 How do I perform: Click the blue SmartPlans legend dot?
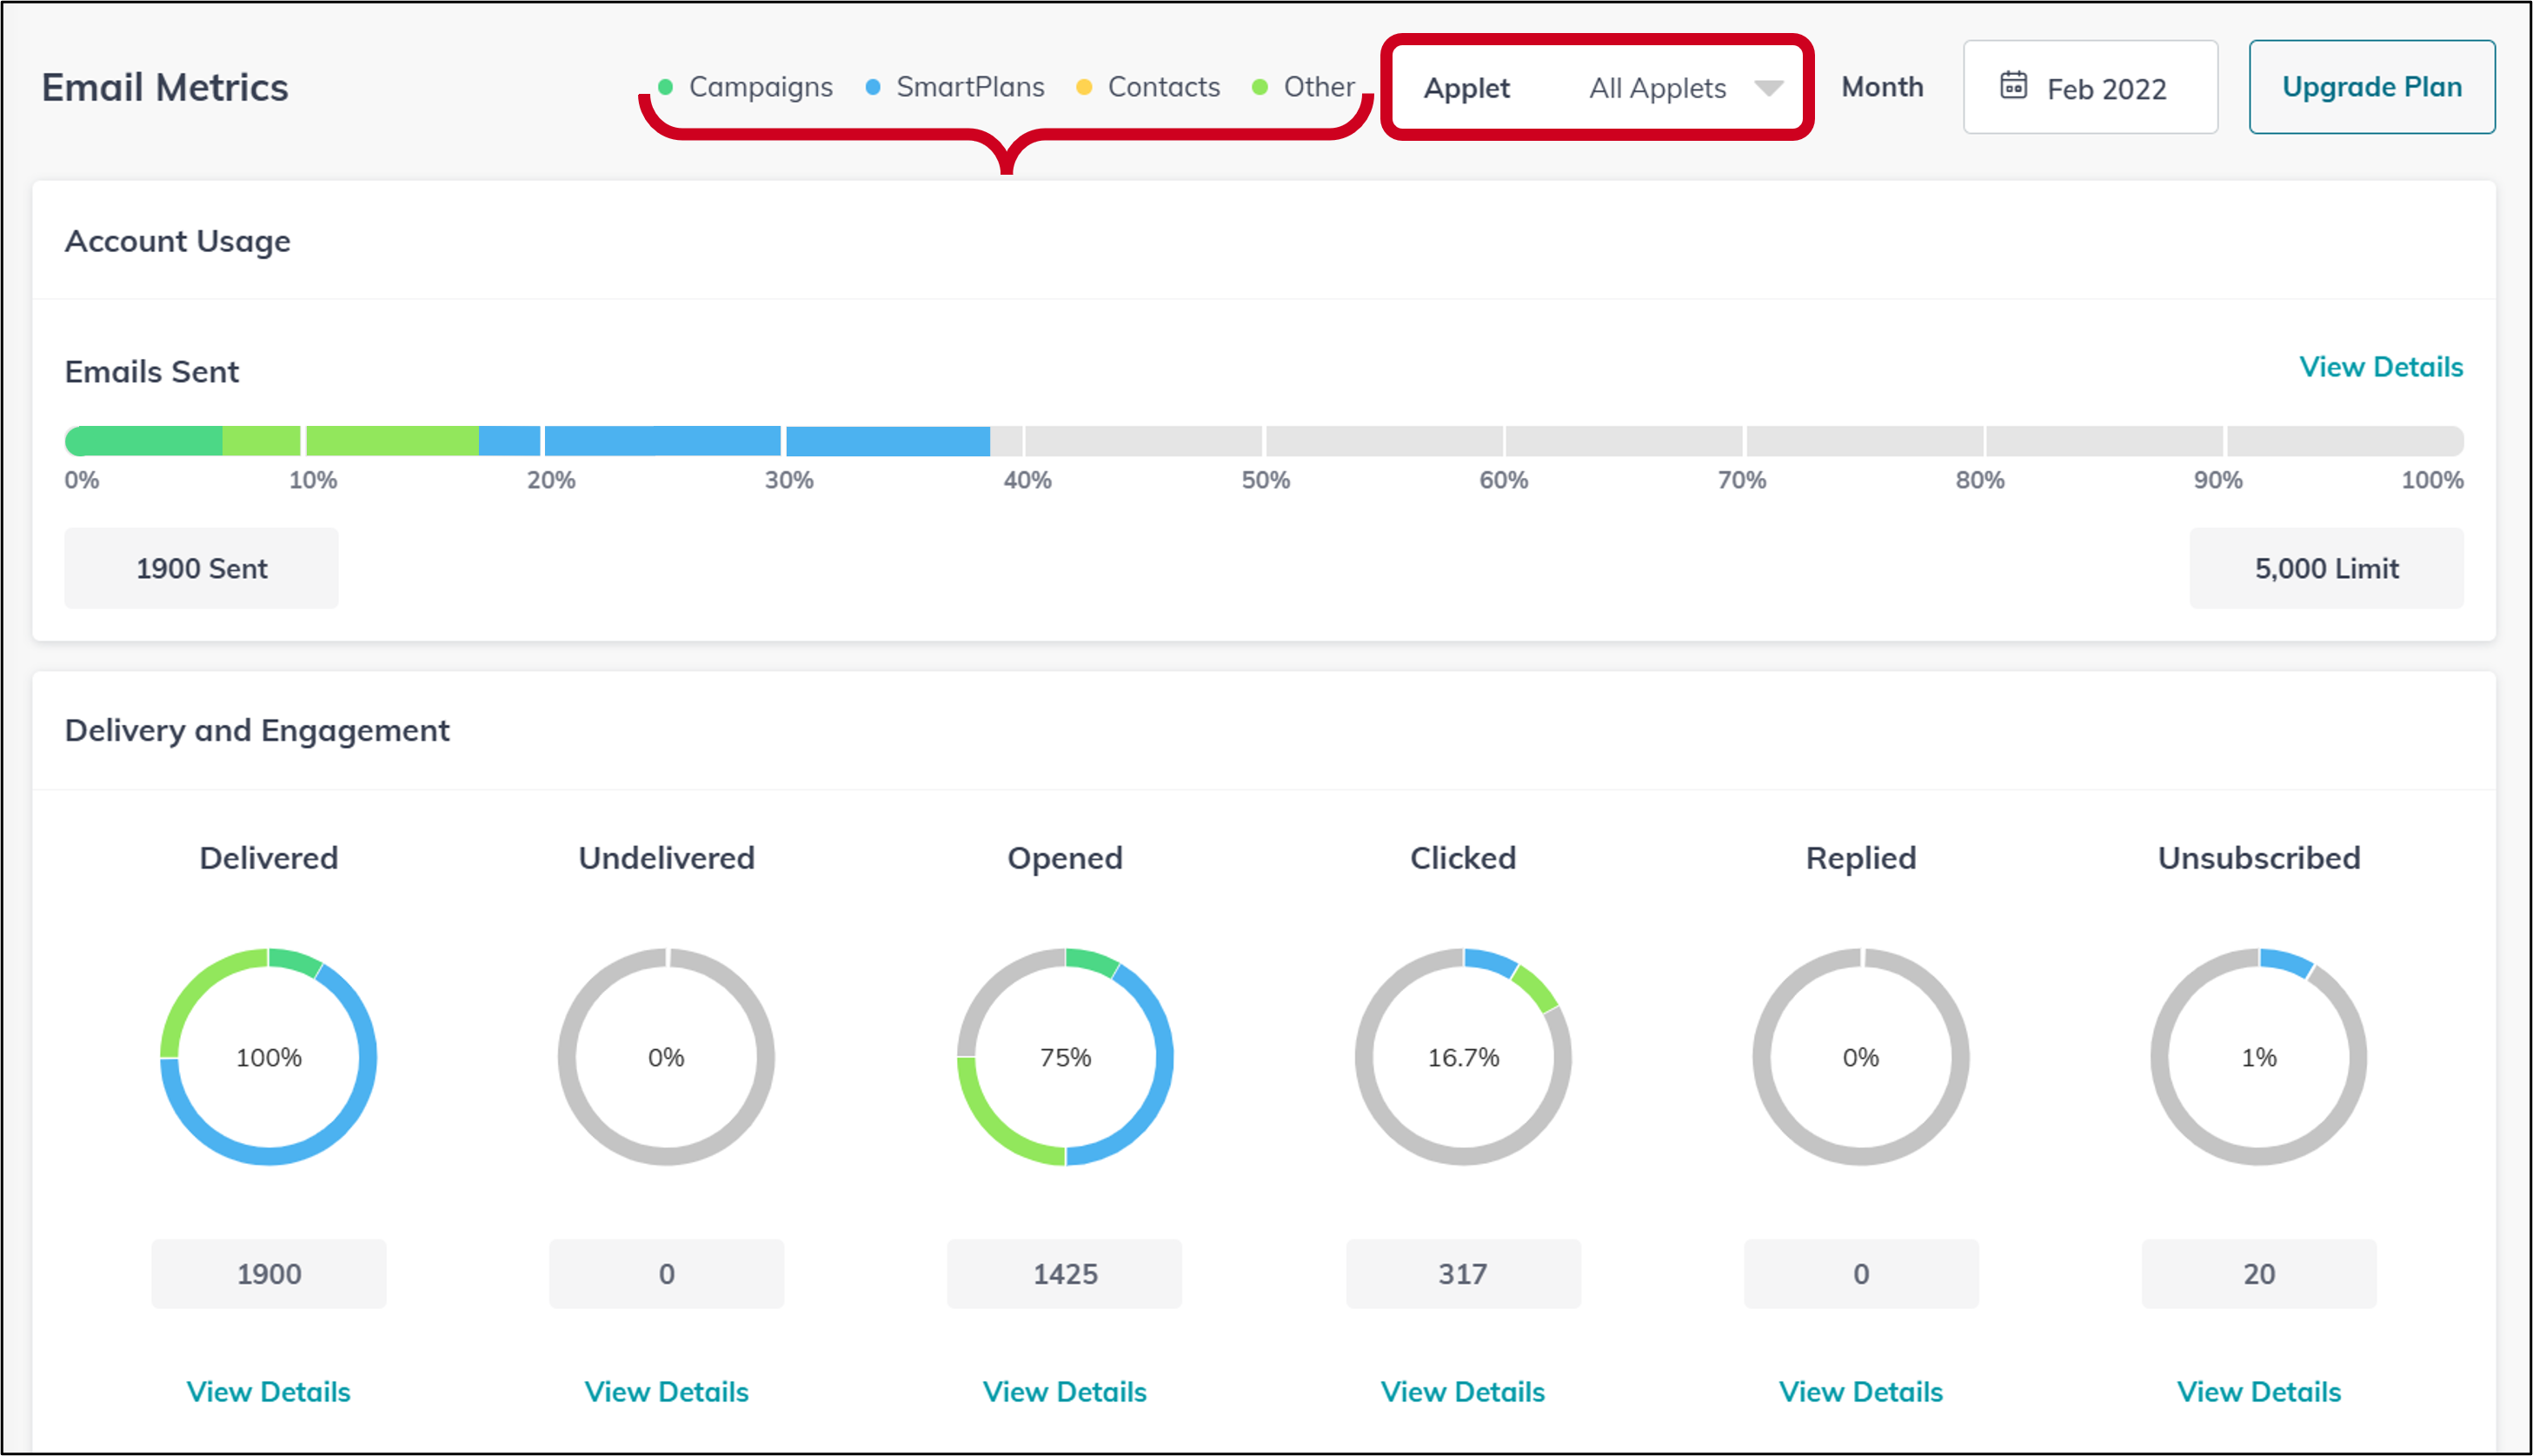(x=873, y=87)
